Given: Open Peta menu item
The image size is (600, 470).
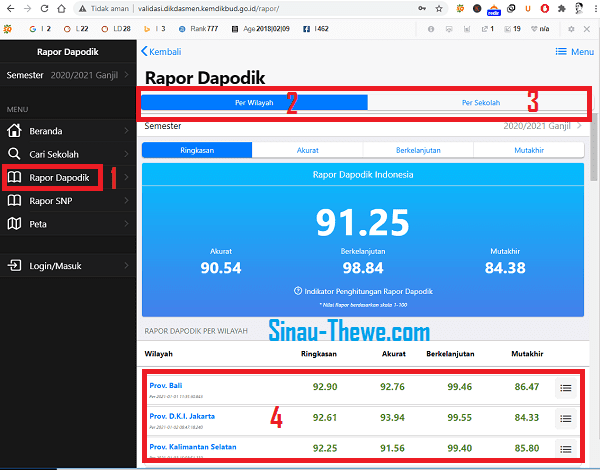Looking at the screenshot, I should 68,224.
